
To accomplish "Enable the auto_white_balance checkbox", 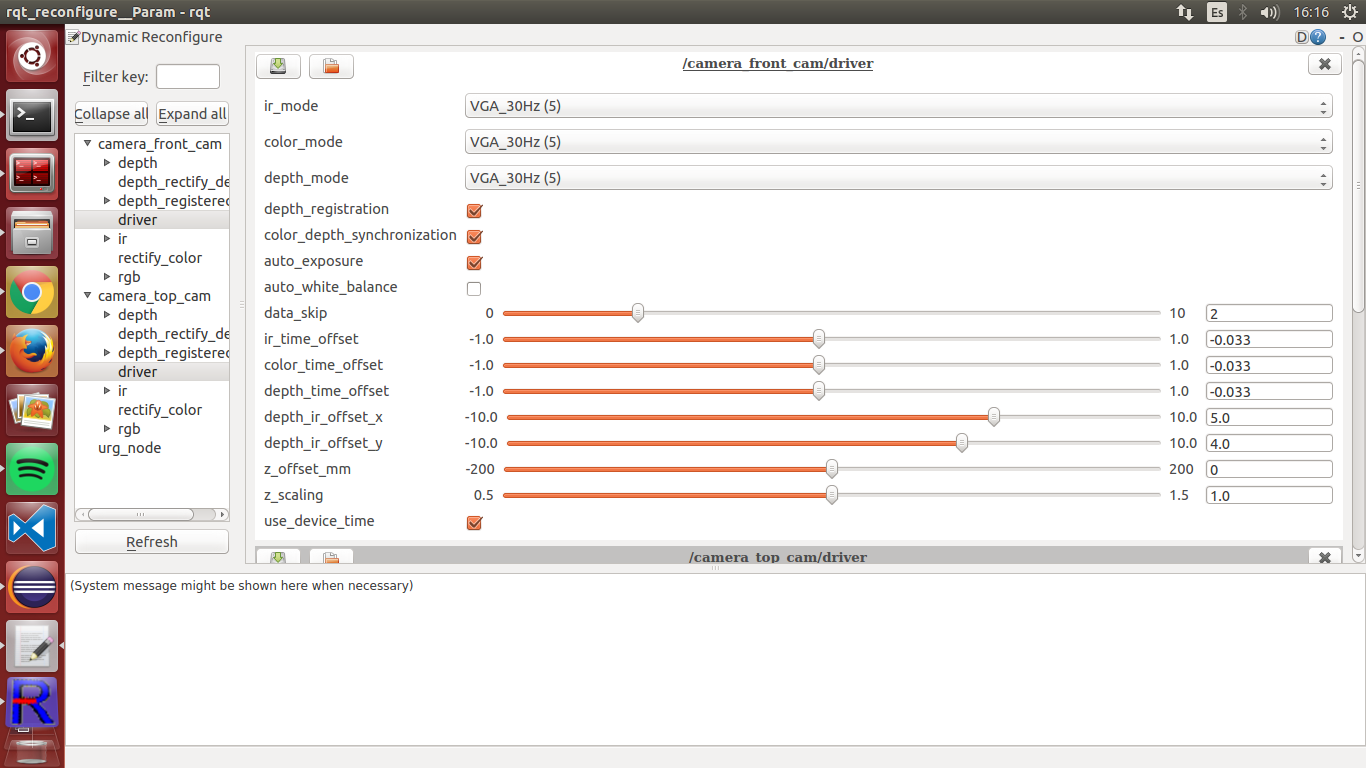I will (475, 289).
